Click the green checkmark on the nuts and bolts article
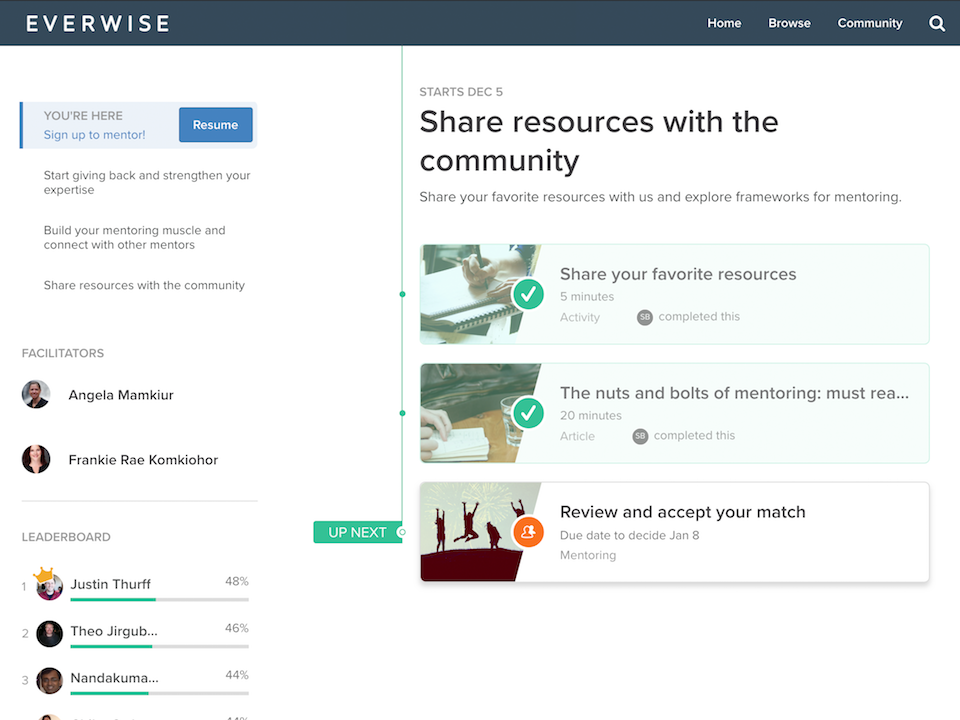This screenshot has width=960, height=720. point(528,412)
